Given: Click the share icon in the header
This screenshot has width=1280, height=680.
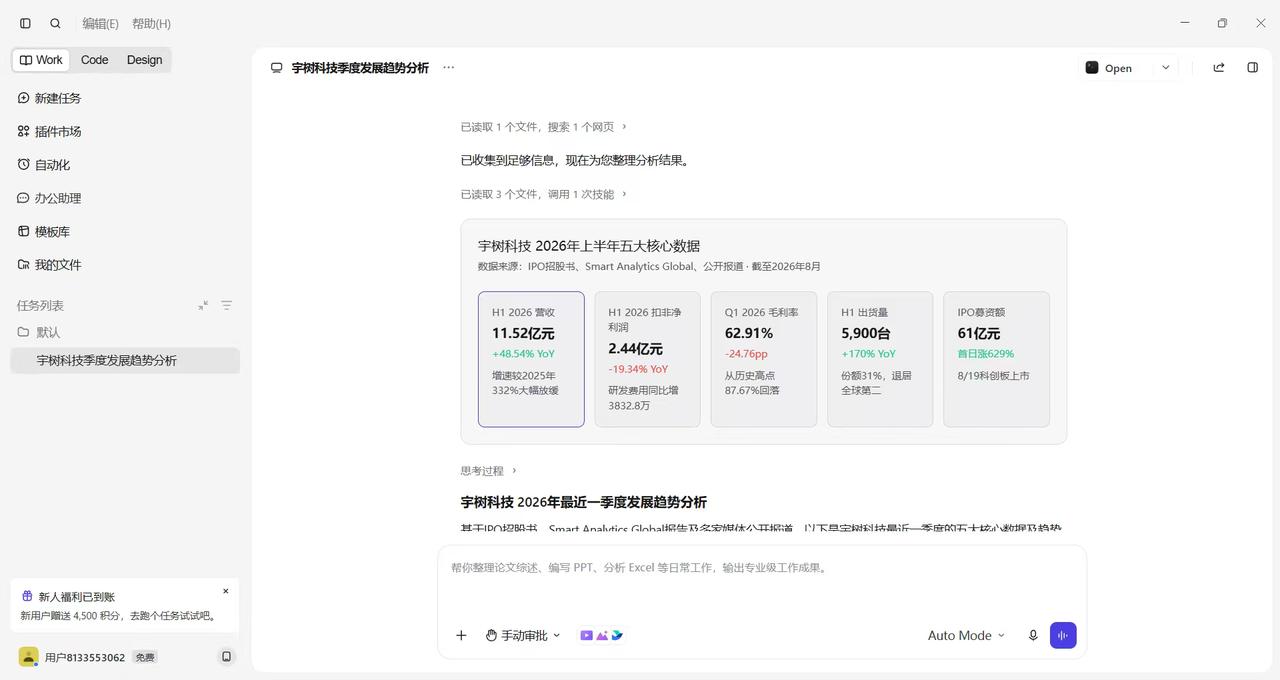Looking at the screenshot, I should click(x=1218, y=68).
